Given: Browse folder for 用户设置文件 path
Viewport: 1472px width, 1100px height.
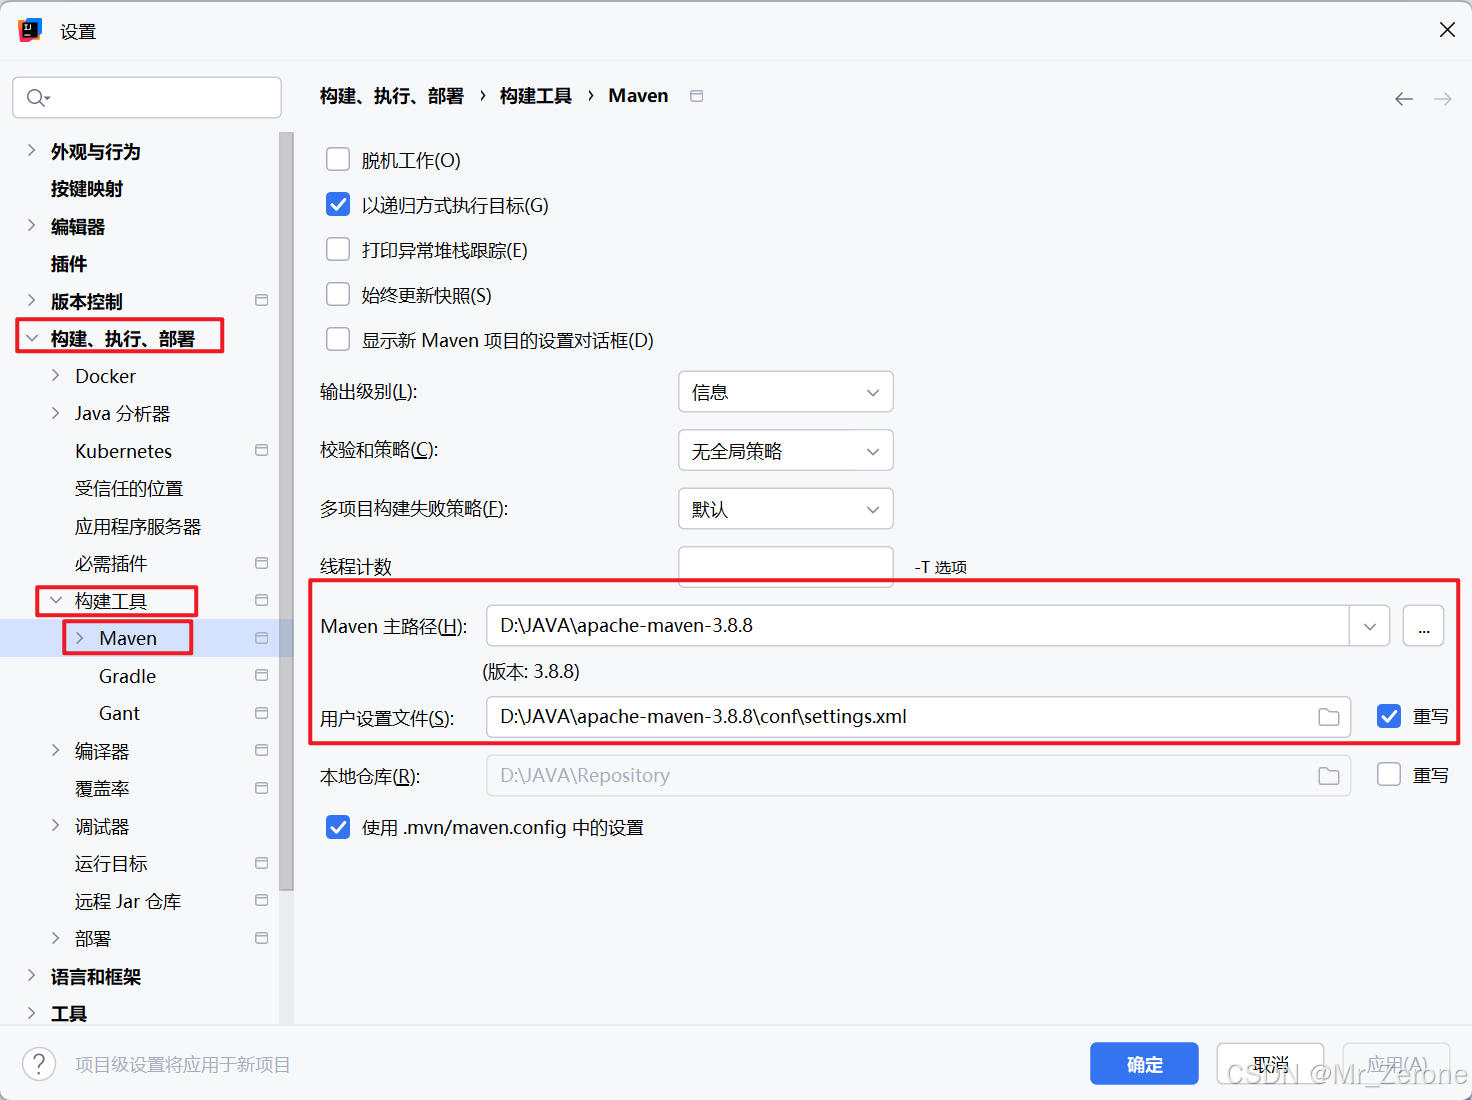Looking at the screenshot, I should pos(1329,717).
